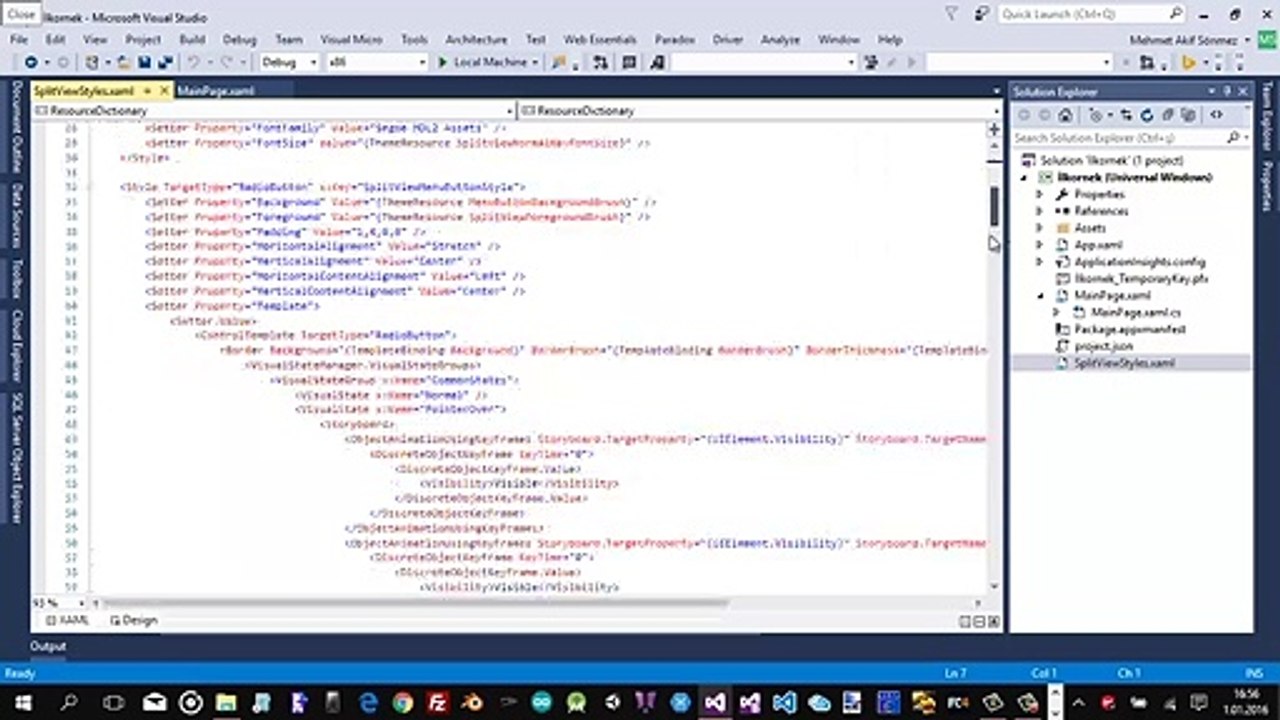Open the SQL Server Object Explorer side tab

(17, 458)
